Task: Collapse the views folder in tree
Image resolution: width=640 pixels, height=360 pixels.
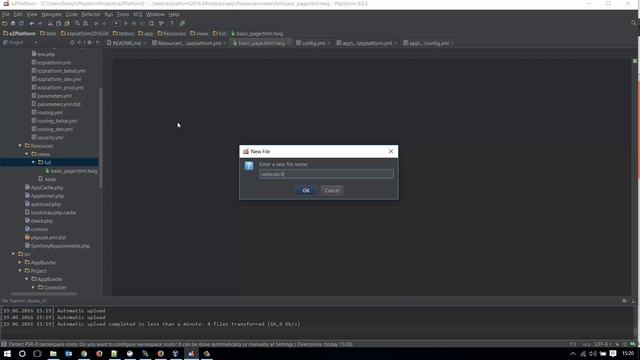Action: click(x=27, y=154)
